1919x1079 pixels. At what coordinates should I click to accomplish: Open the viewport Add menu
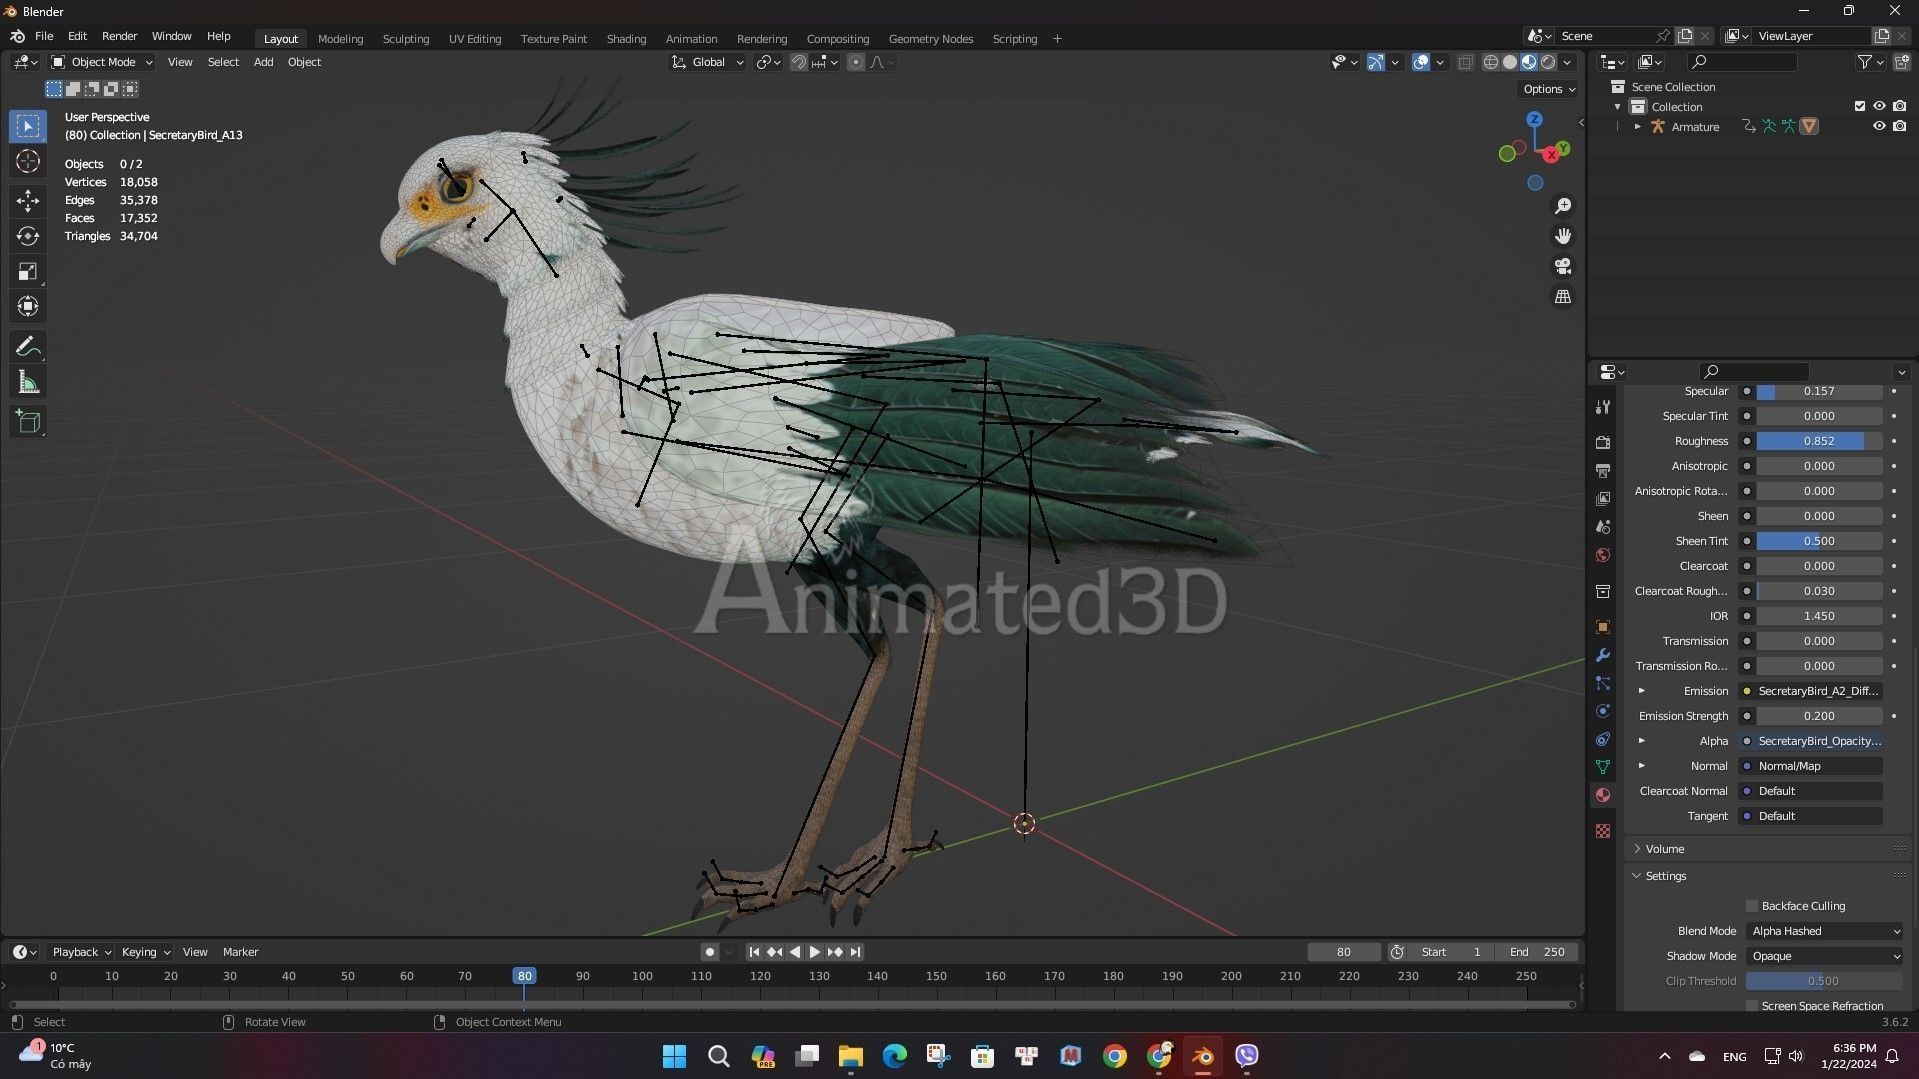[x=263, y=62]
